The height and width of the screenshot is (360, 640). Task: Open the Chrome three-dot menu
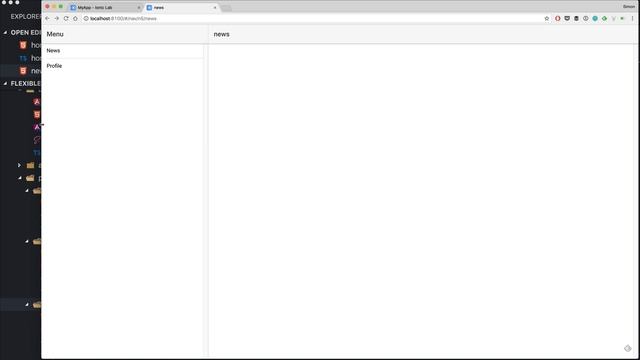[633, 18]
